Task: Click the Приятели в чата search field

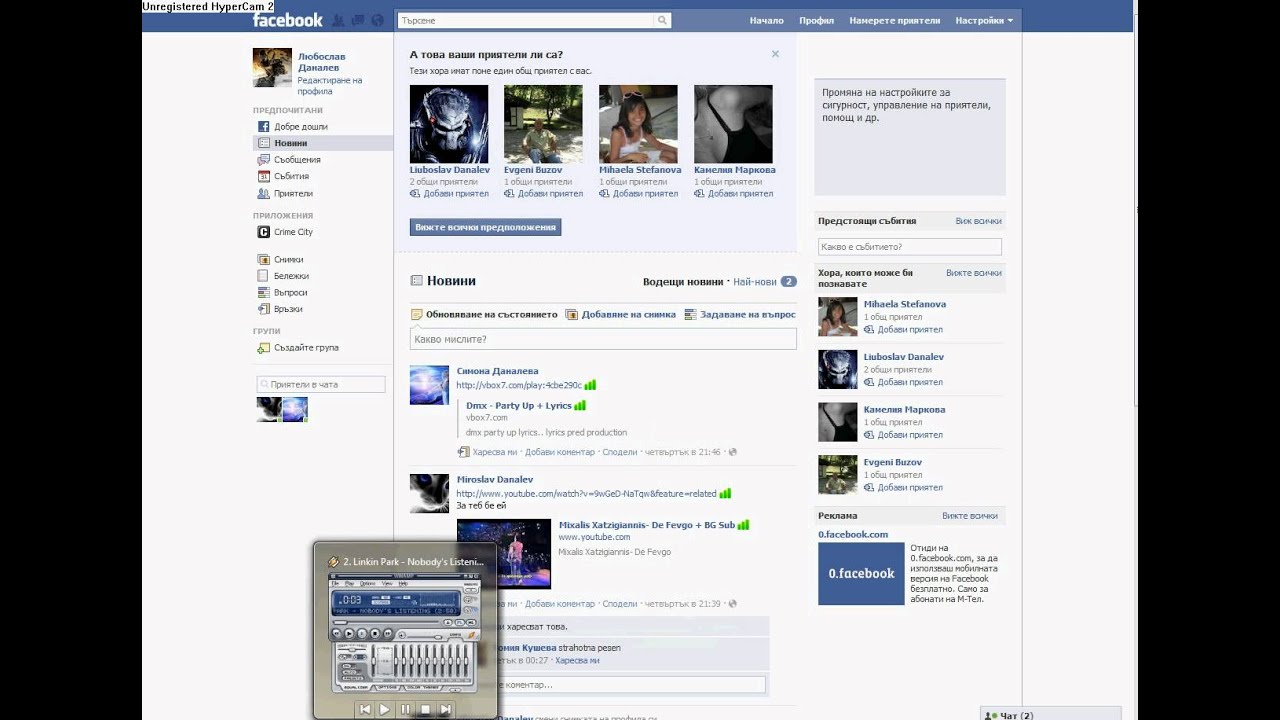Action: tap(321, 384)
